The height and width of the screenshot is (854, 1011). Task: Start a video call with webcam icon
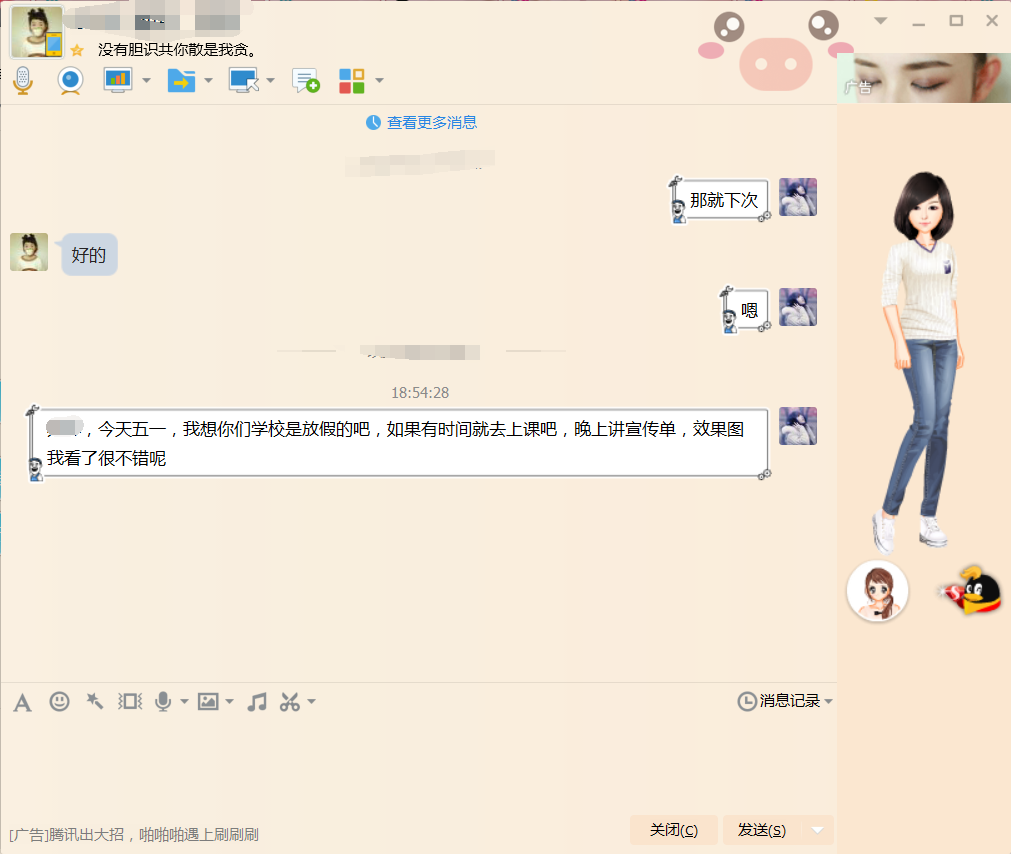click(70, 80)
